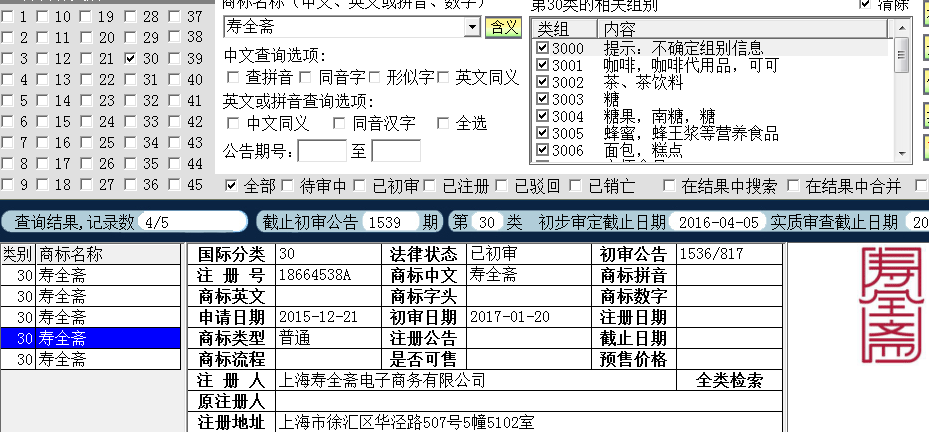Click the 初审公告 value 1536/817

click(x=712, y=254)
